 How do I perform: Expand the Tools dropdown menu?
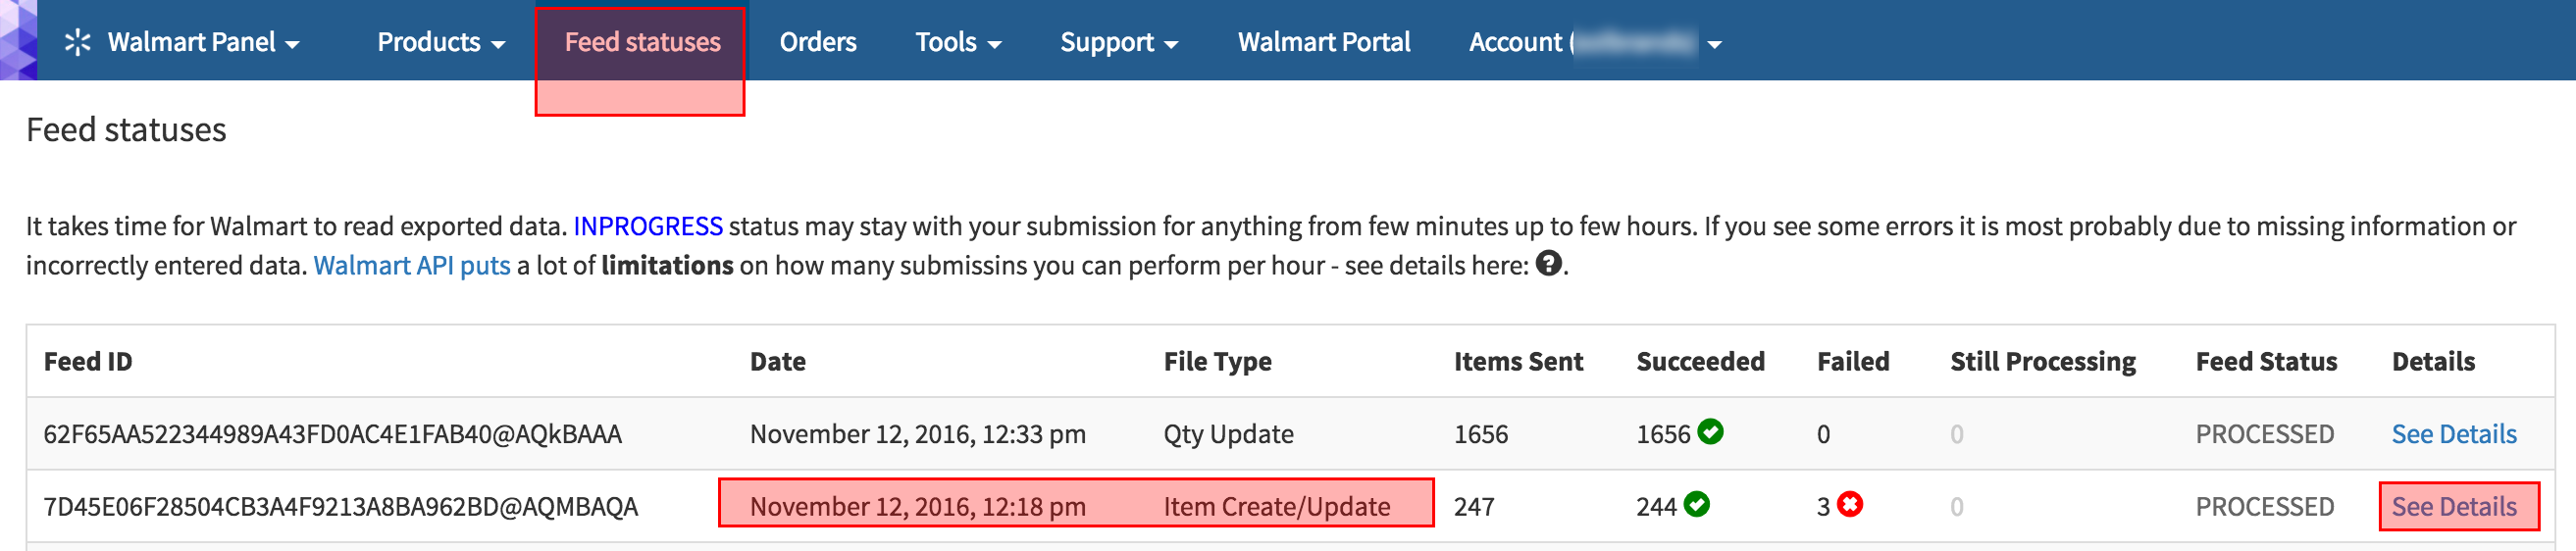point(958,42)
